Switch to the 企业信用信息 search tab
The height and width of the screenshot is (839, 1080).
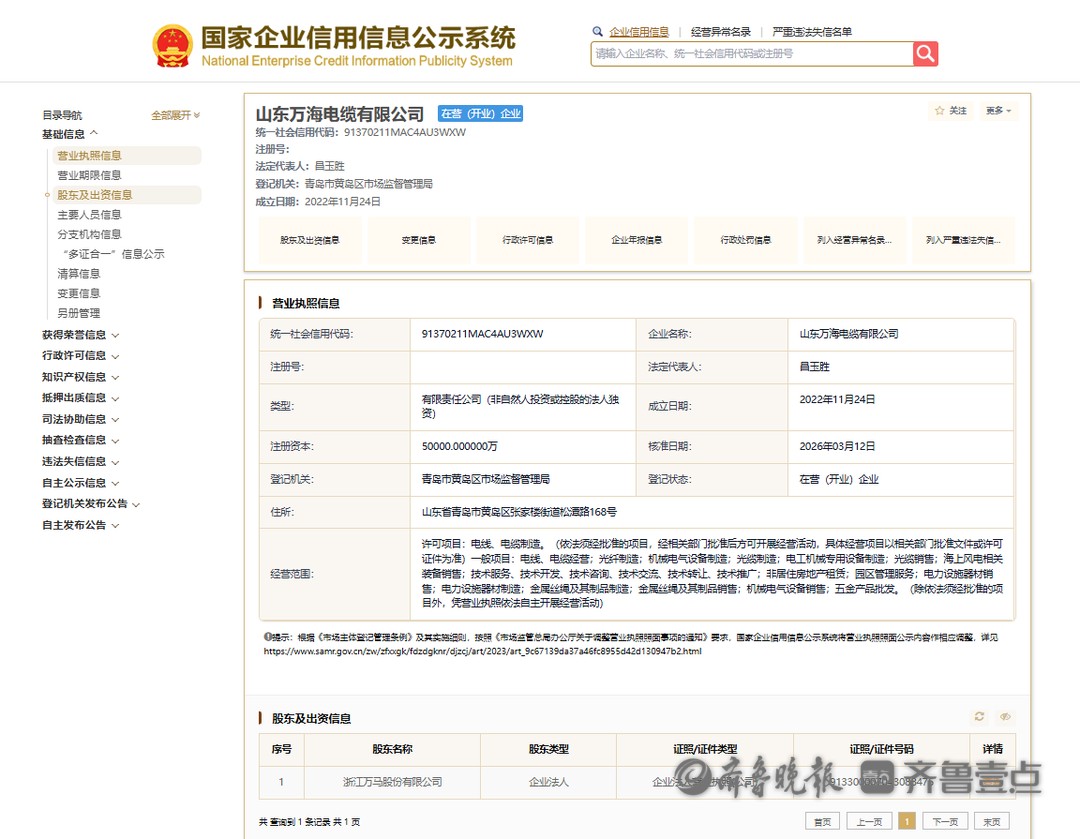click(x=638, y=32)
